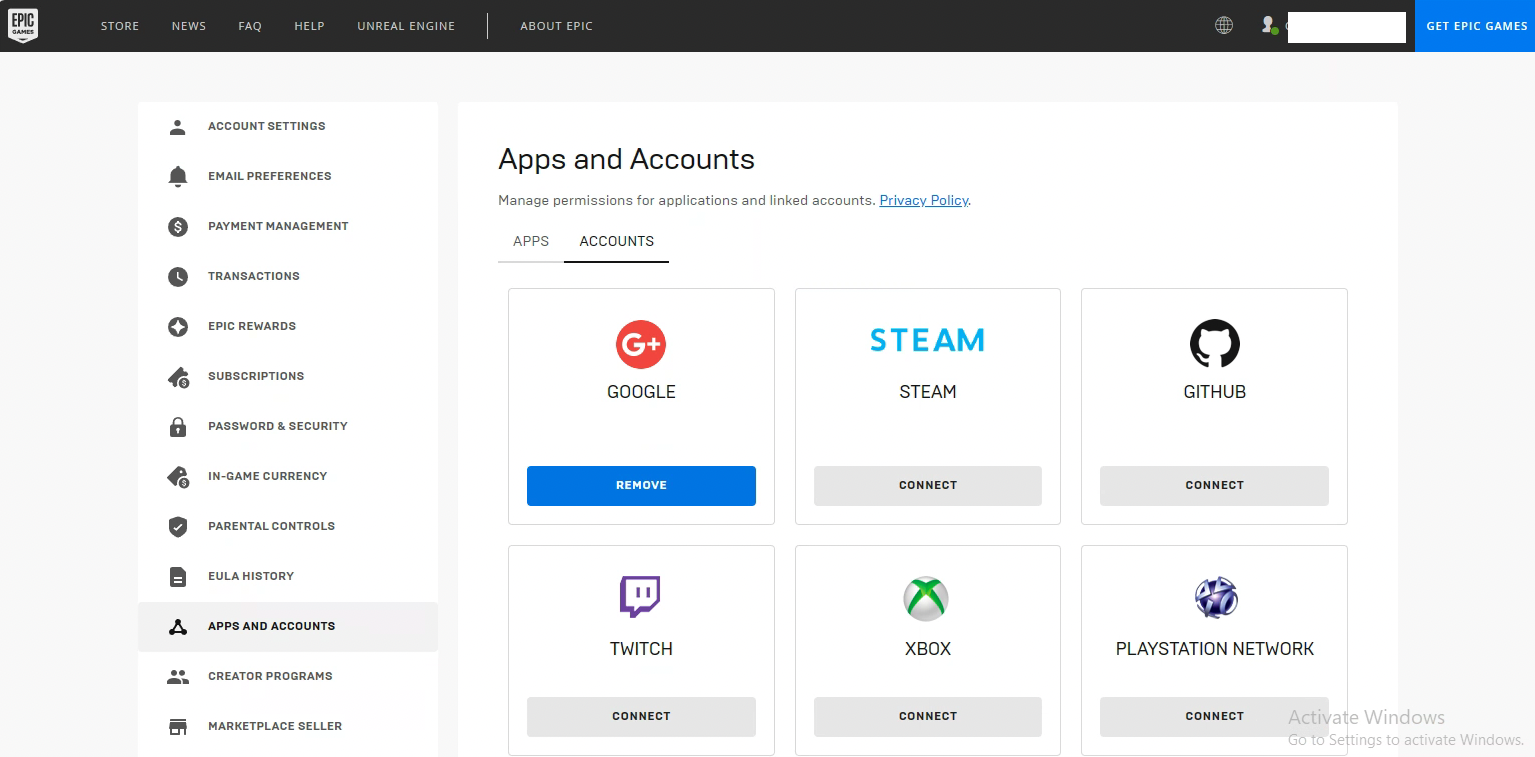
Task: Click the Apps and Accounts nodes icon
Action: point(178,627)
